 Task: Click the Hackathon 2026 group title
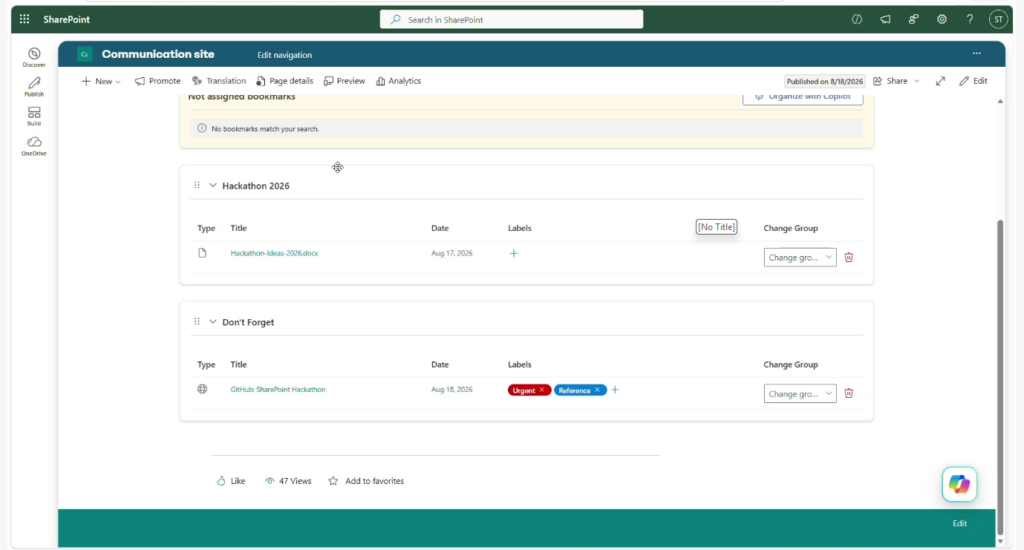255,186
